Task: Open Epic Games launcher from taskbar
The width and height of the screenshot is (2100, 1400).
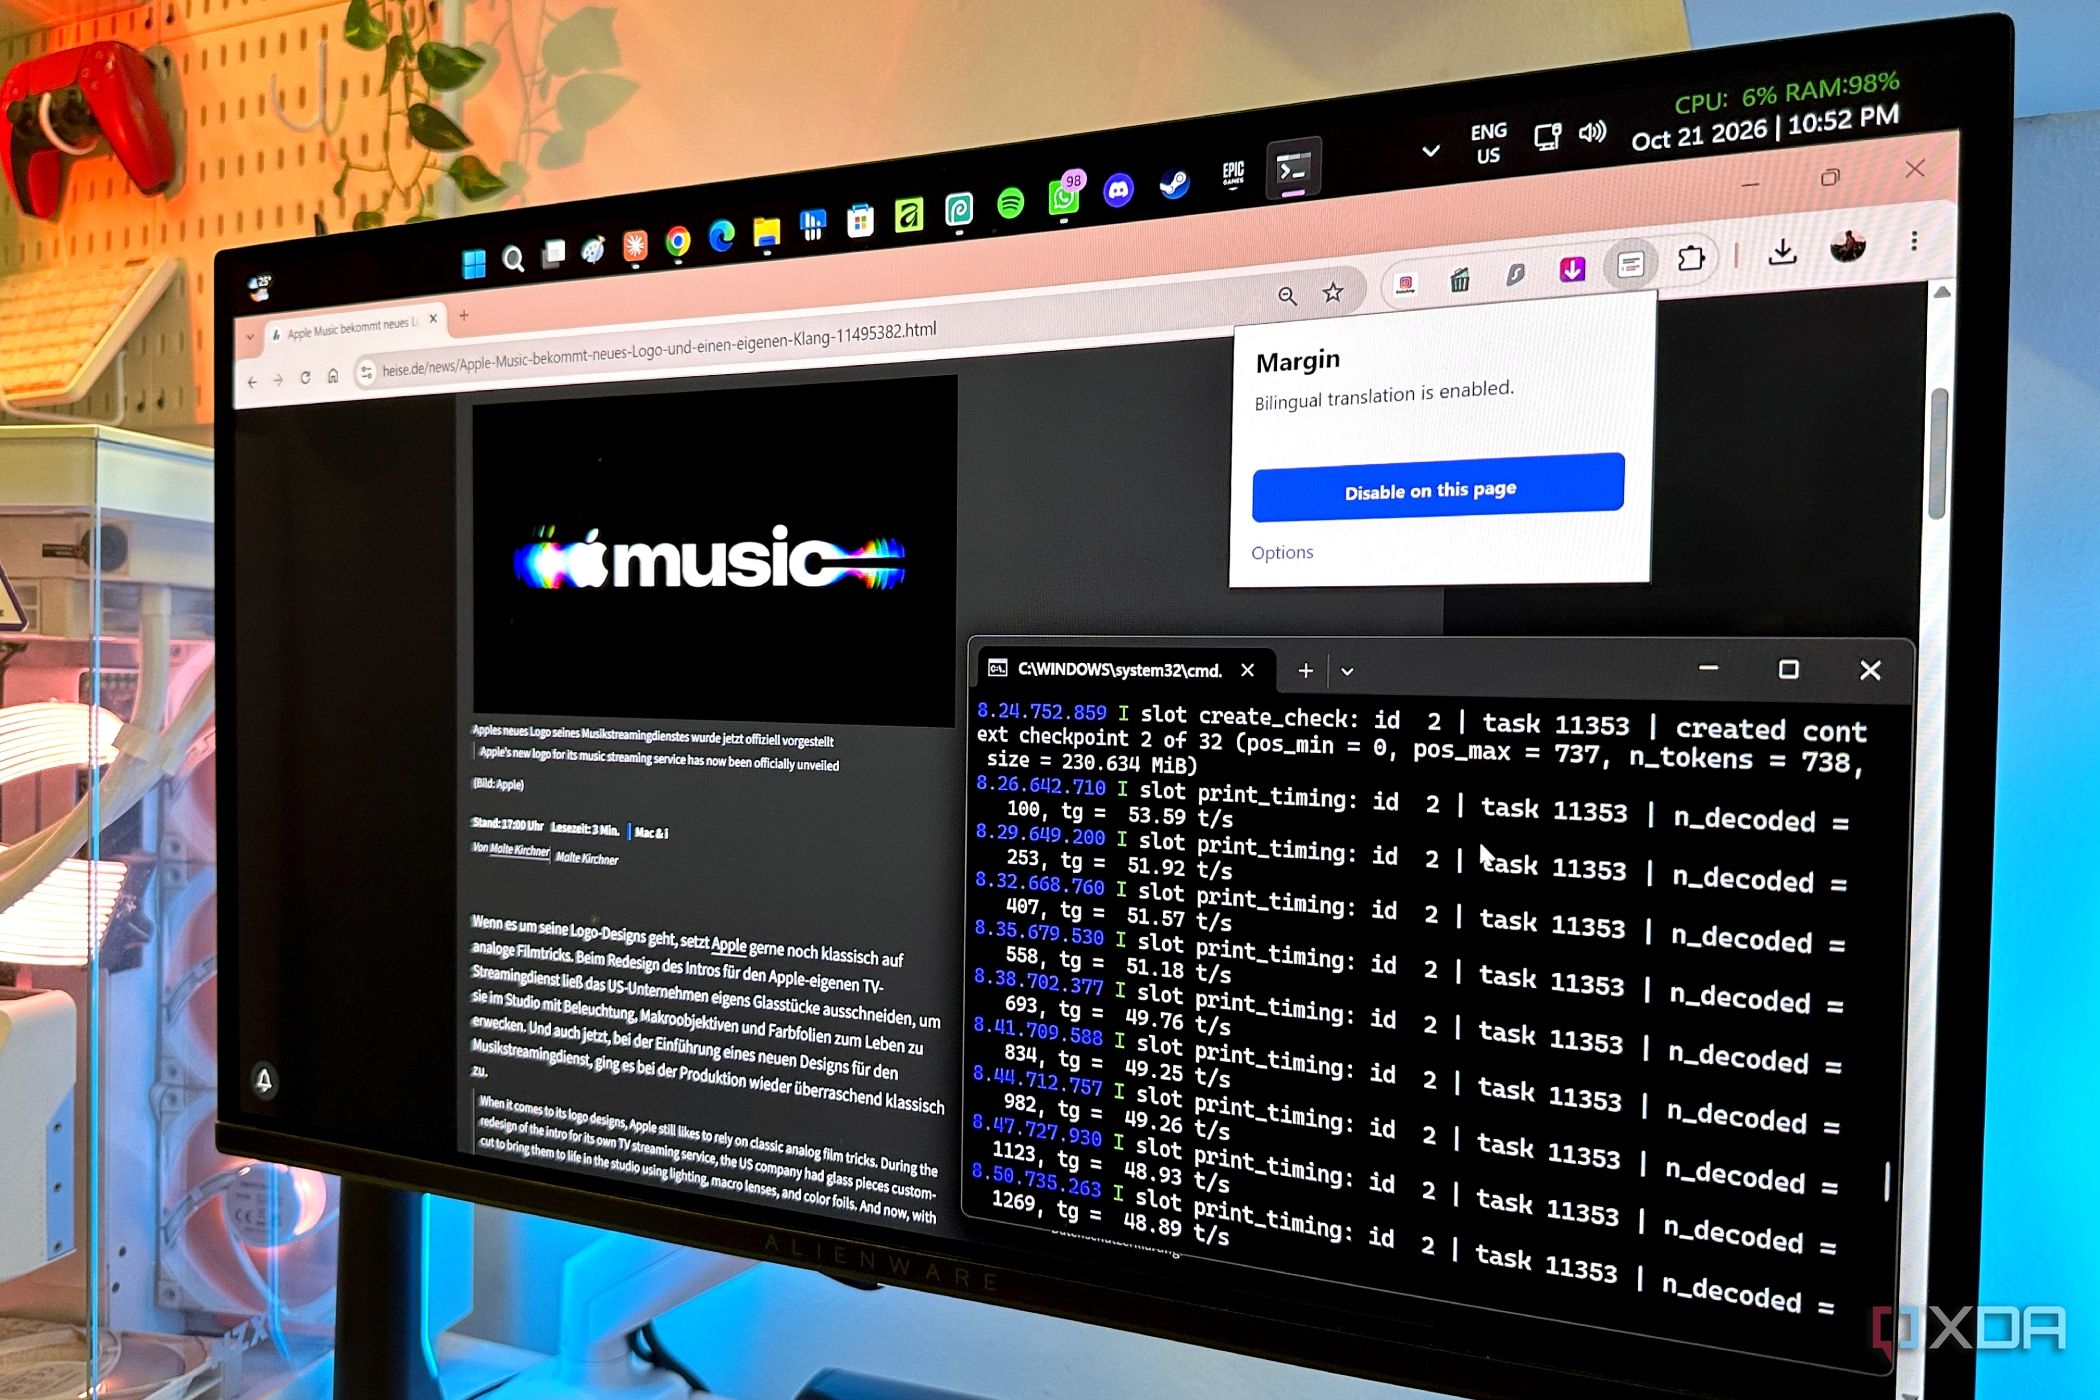Action: [1233, 175]
